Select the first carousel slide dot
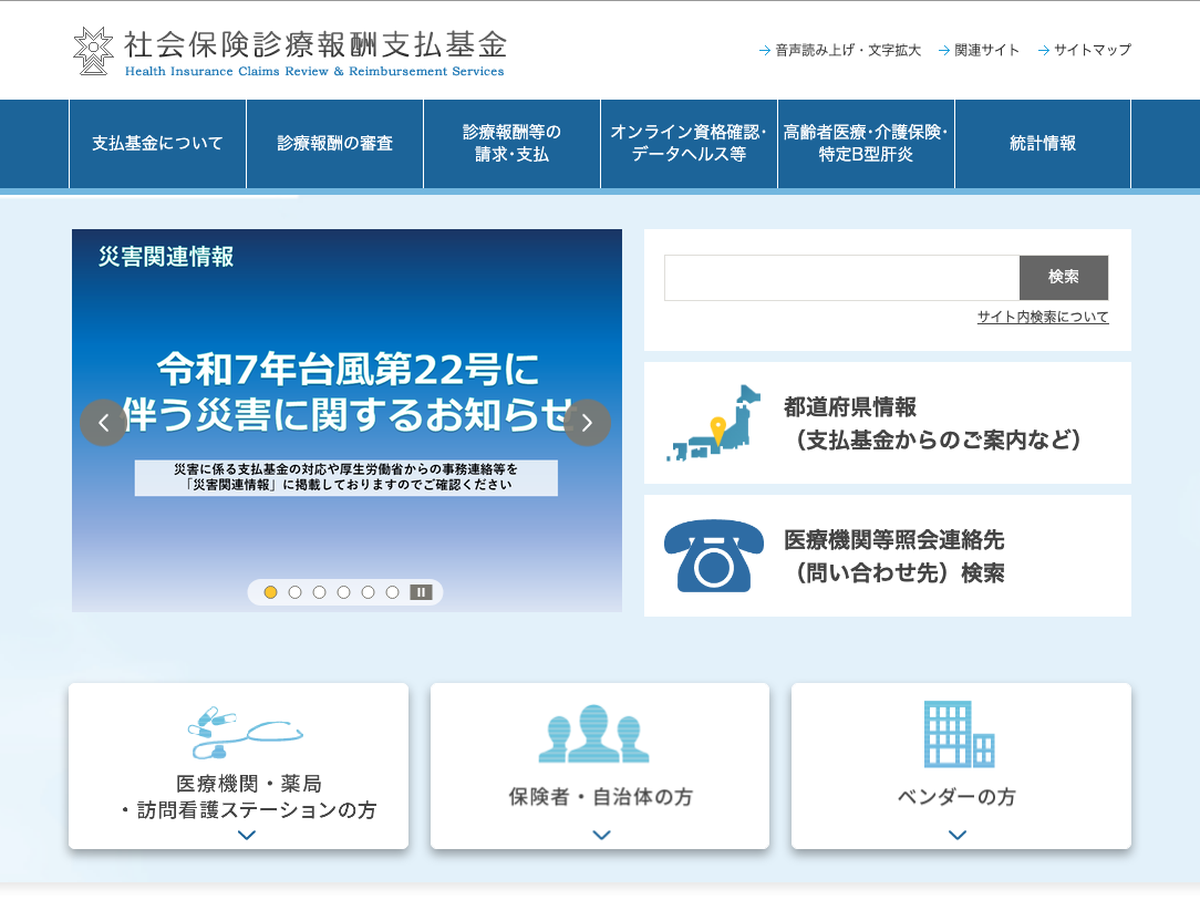Viewport: 1200px width, 900px height. pyautogui.click(x=271, y=592)
